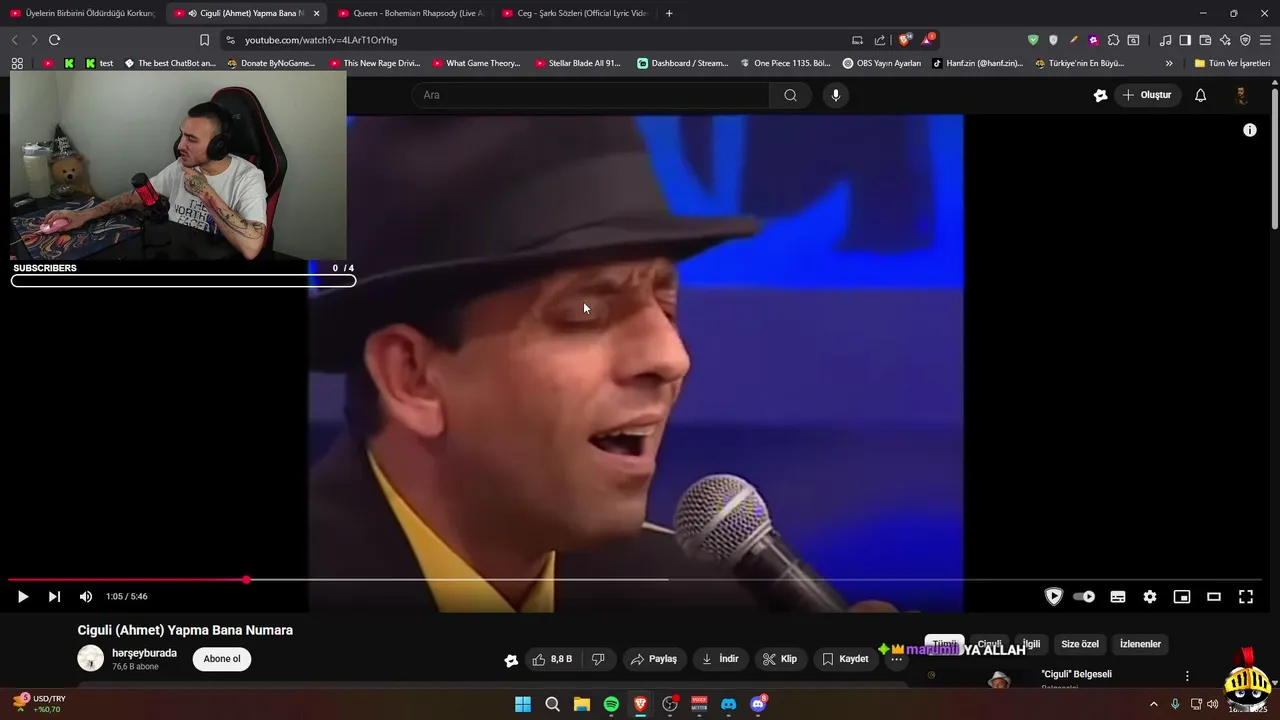
Task: Select İzlenenler filter chip
Action: pos(1140,644)
